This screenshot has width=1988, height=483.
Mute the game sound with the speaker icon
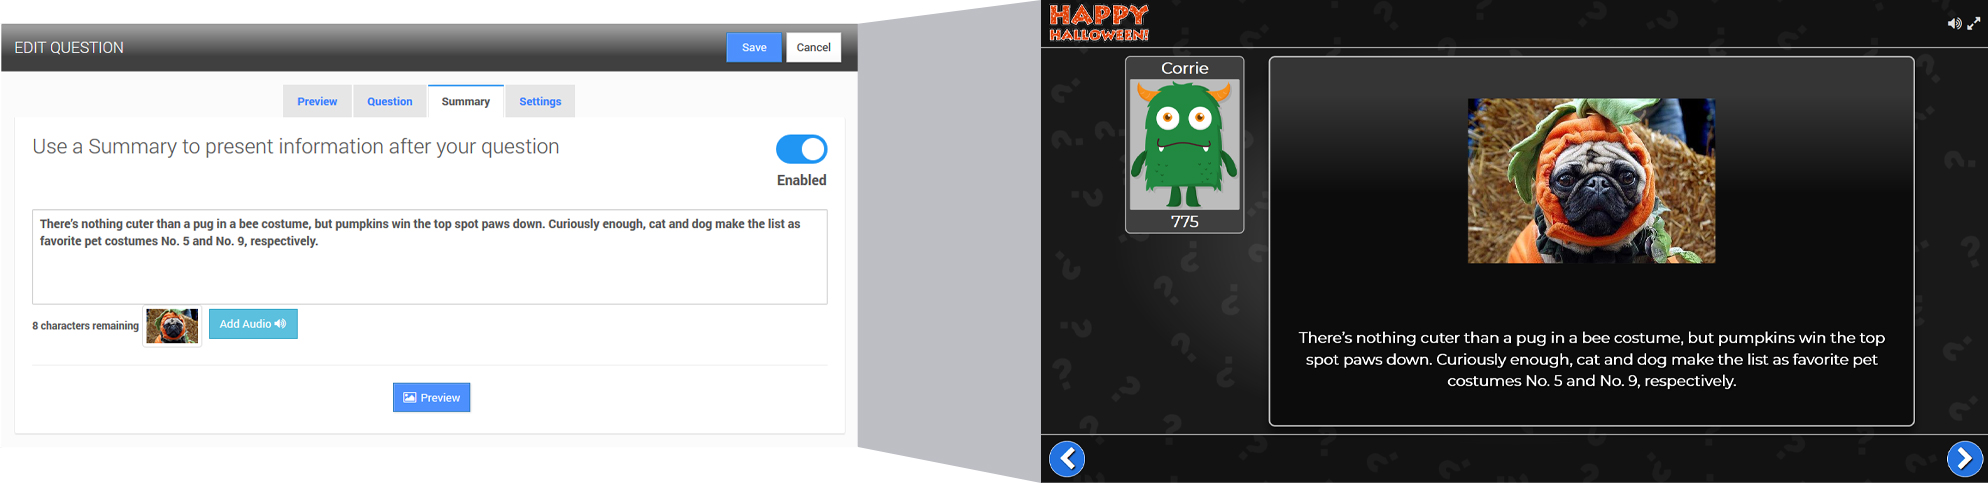[1953, 24]
